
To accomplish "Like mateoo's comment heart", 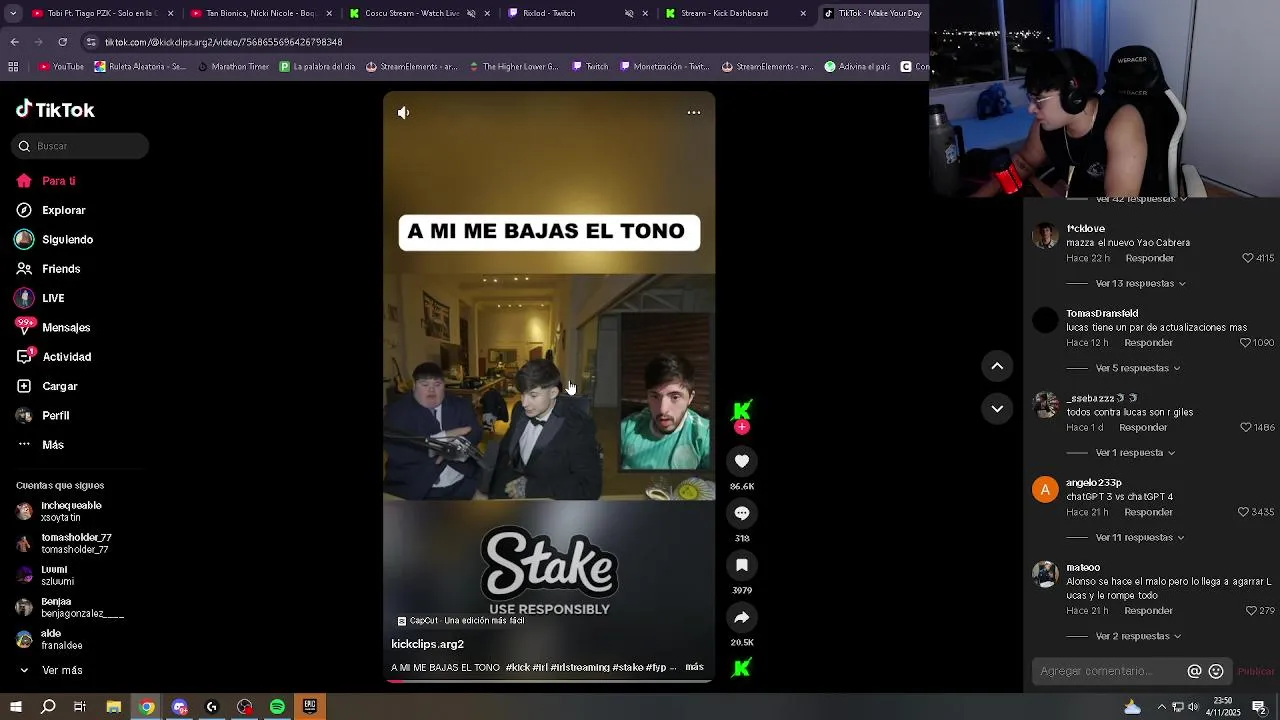I will 1251,610.
